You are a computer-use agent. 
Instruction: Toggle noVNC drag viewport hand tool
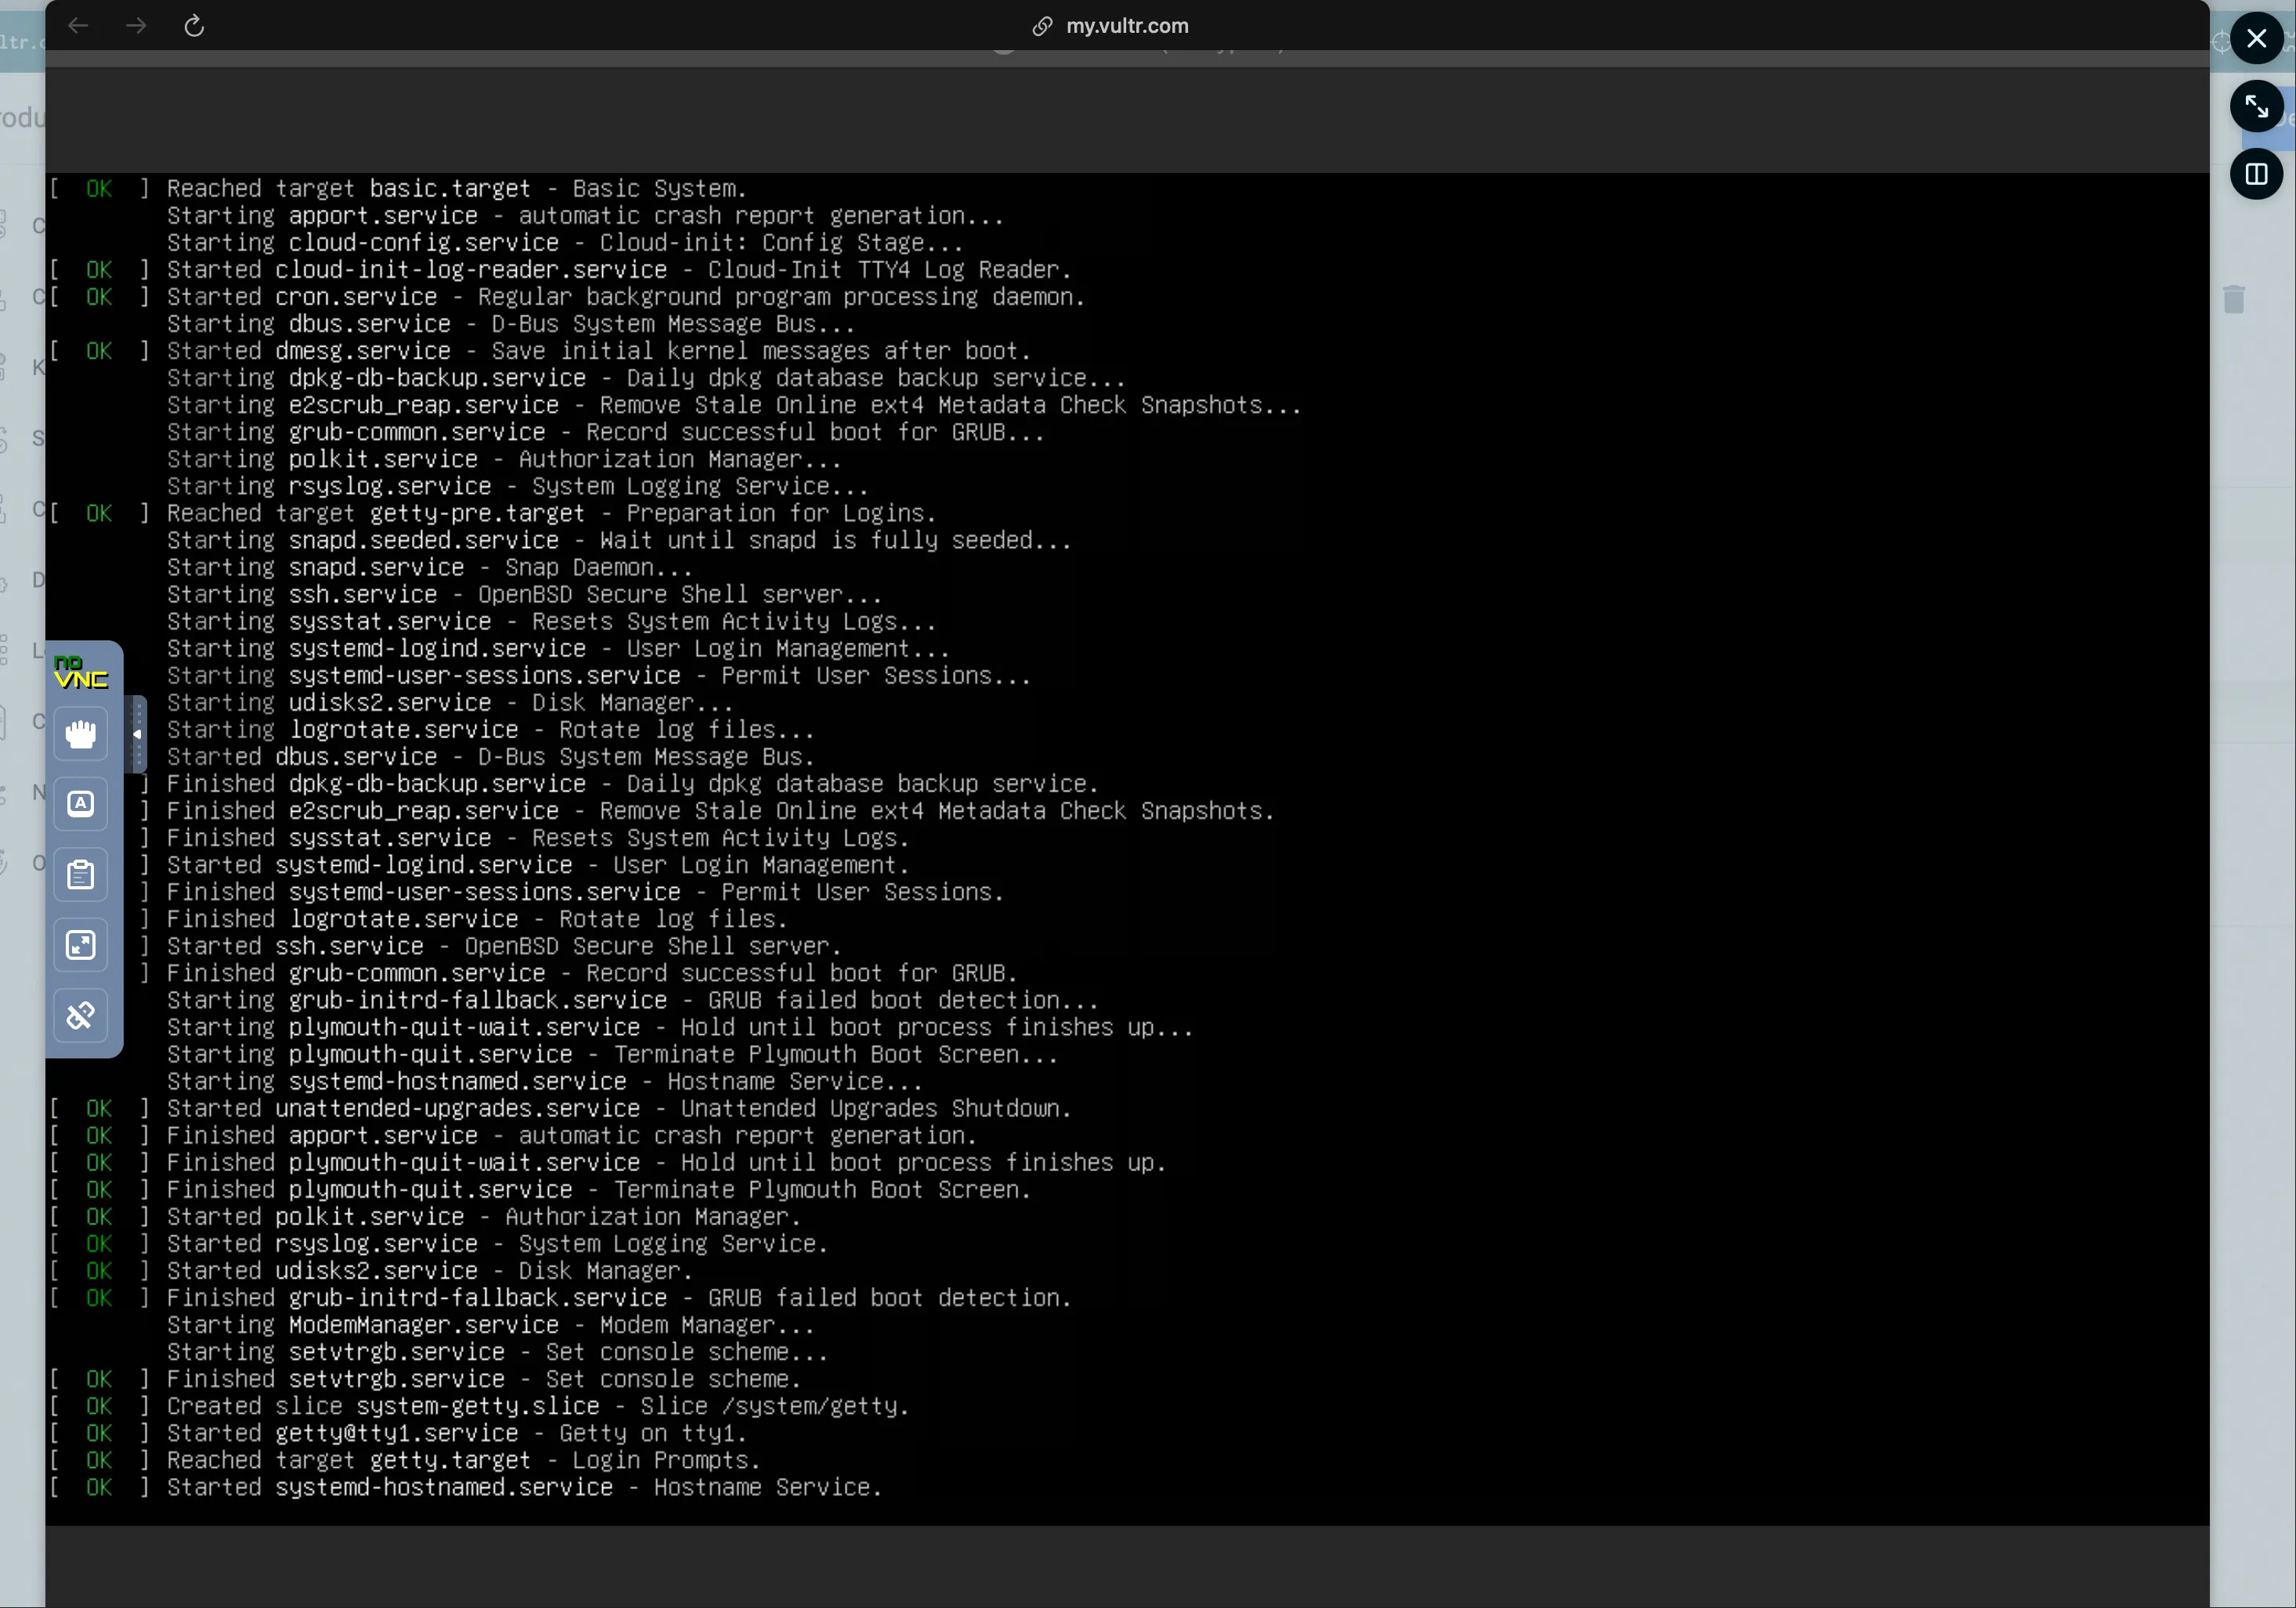point(81,734)
